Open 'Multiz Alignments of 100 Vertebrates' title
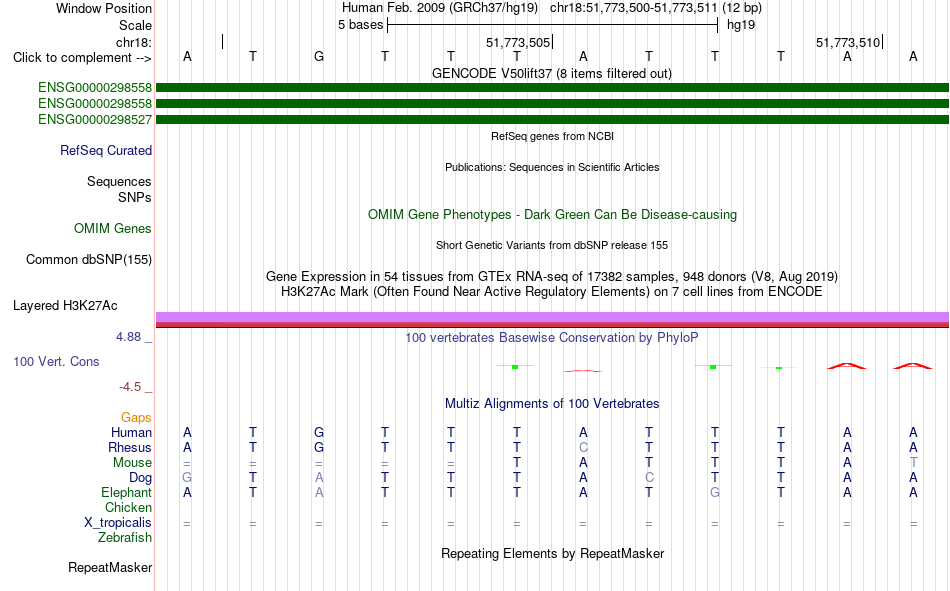Viewport: 950px width, 591px height. pyautogui.click(x=552, y=404)
